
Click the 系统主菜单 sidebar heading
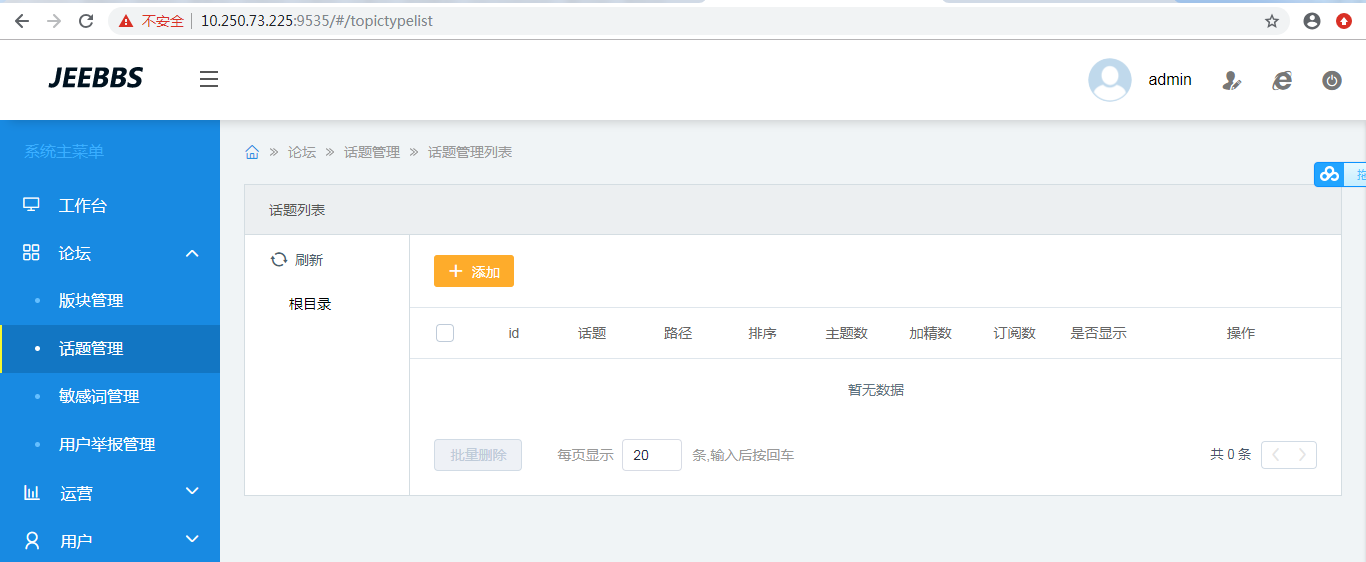(64, 152)
